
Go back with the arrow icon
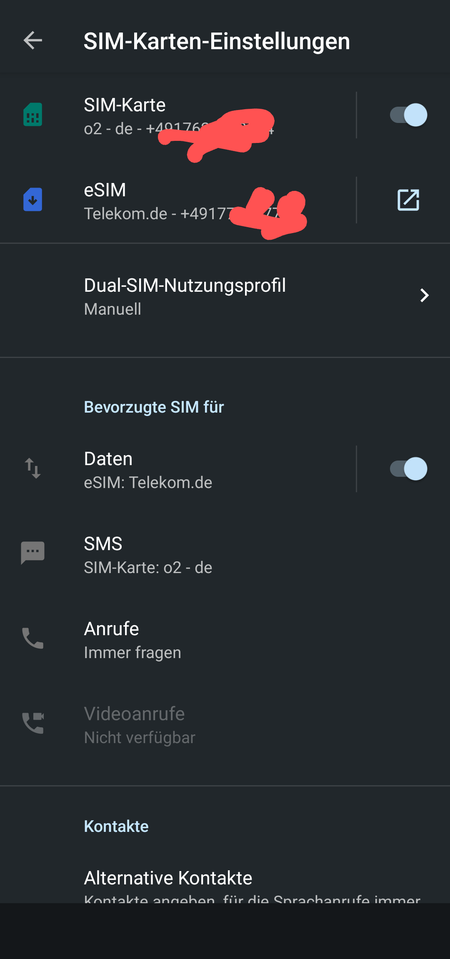click(x=32, y=41)
